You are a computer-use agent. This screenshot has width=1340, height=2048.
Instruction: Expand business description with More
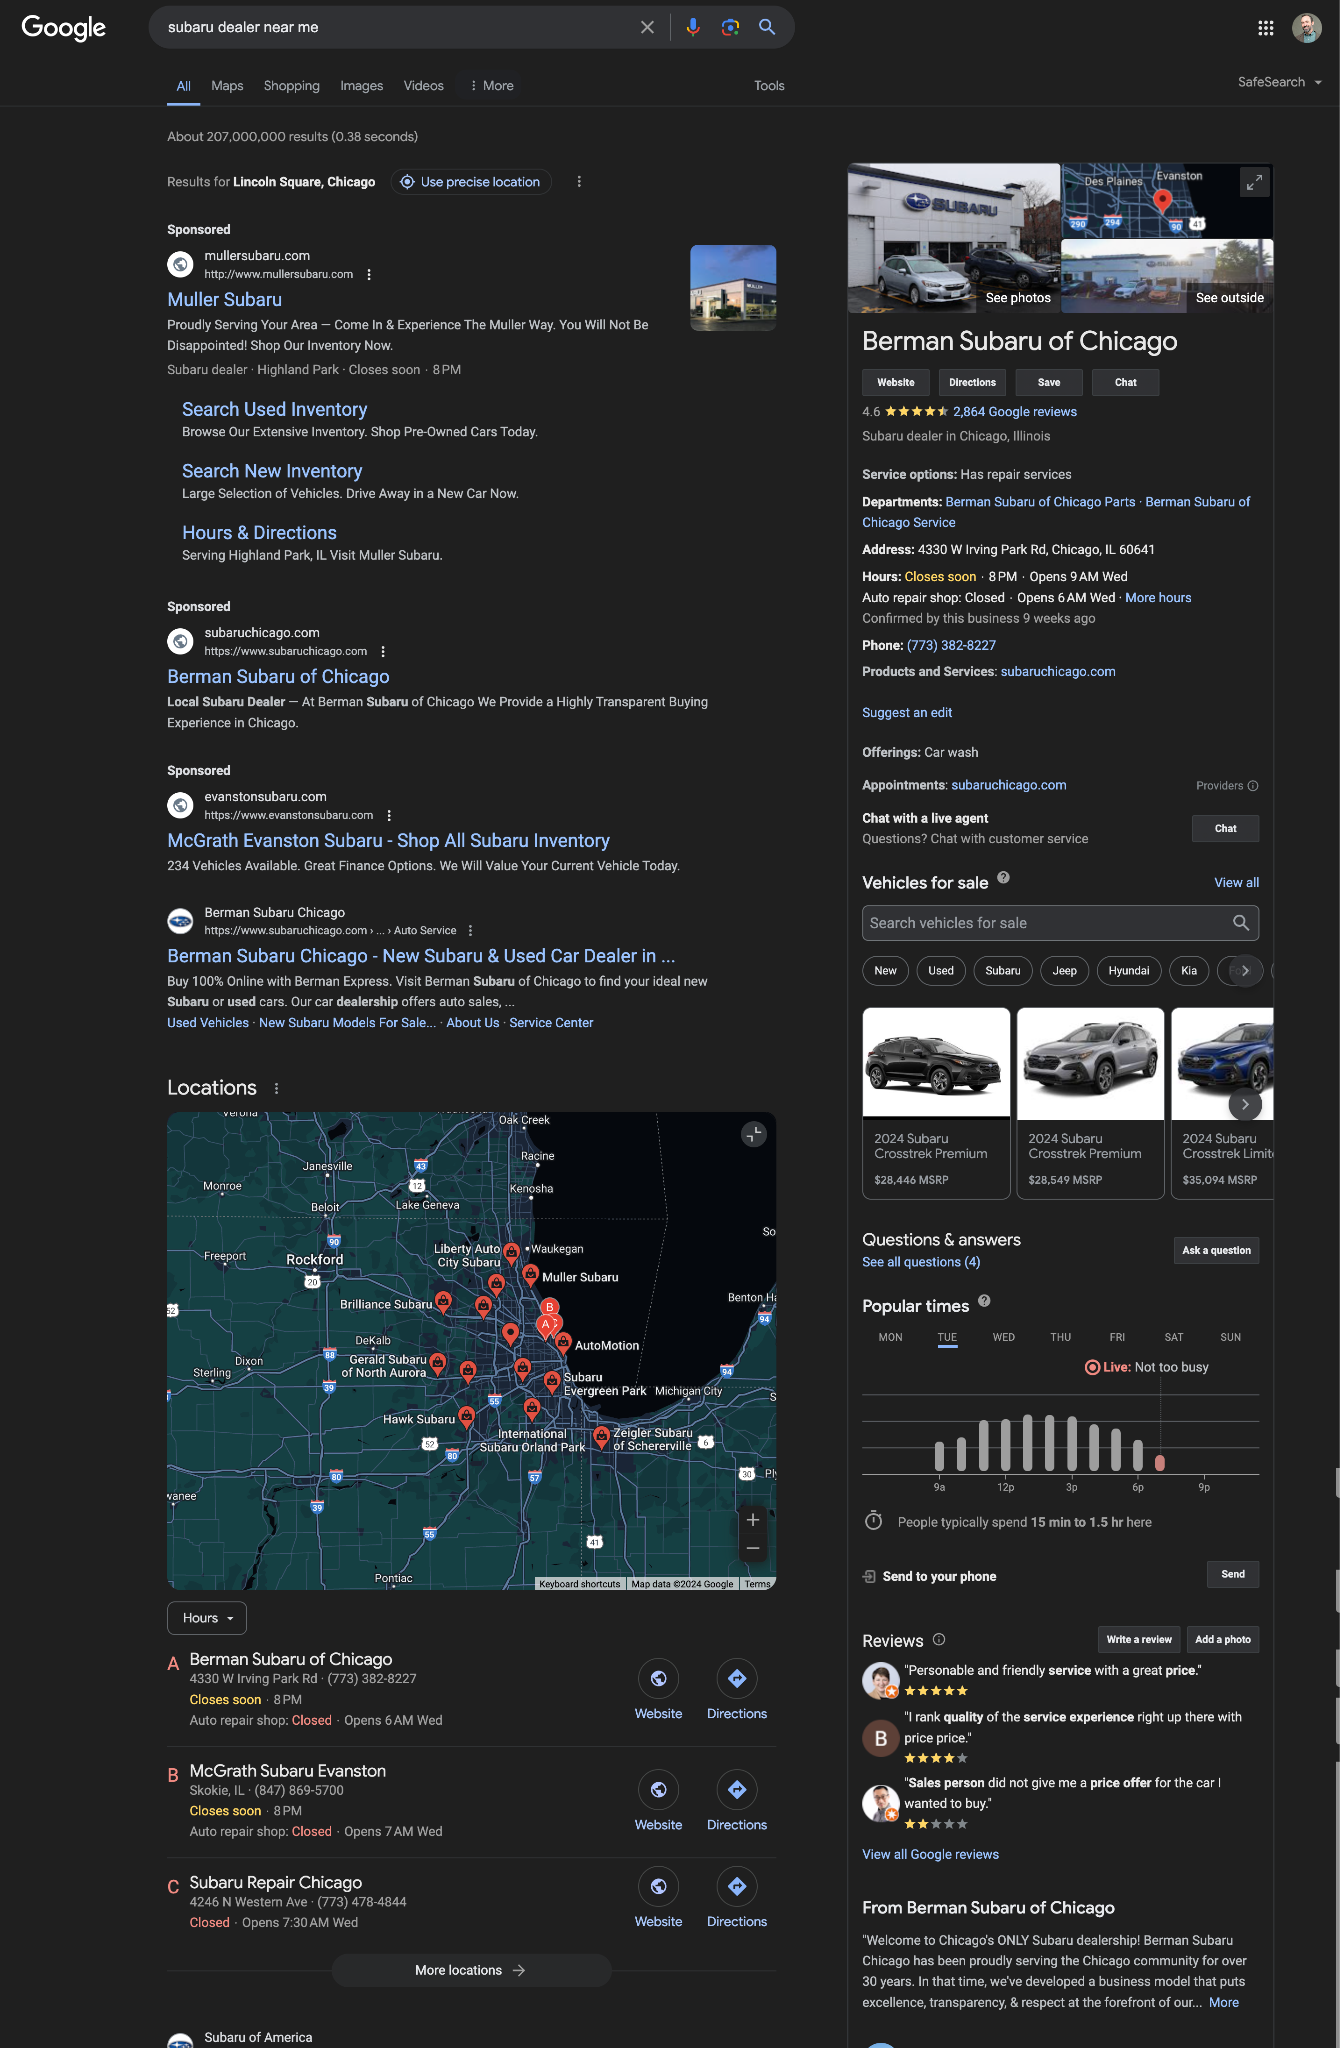1224,2002
